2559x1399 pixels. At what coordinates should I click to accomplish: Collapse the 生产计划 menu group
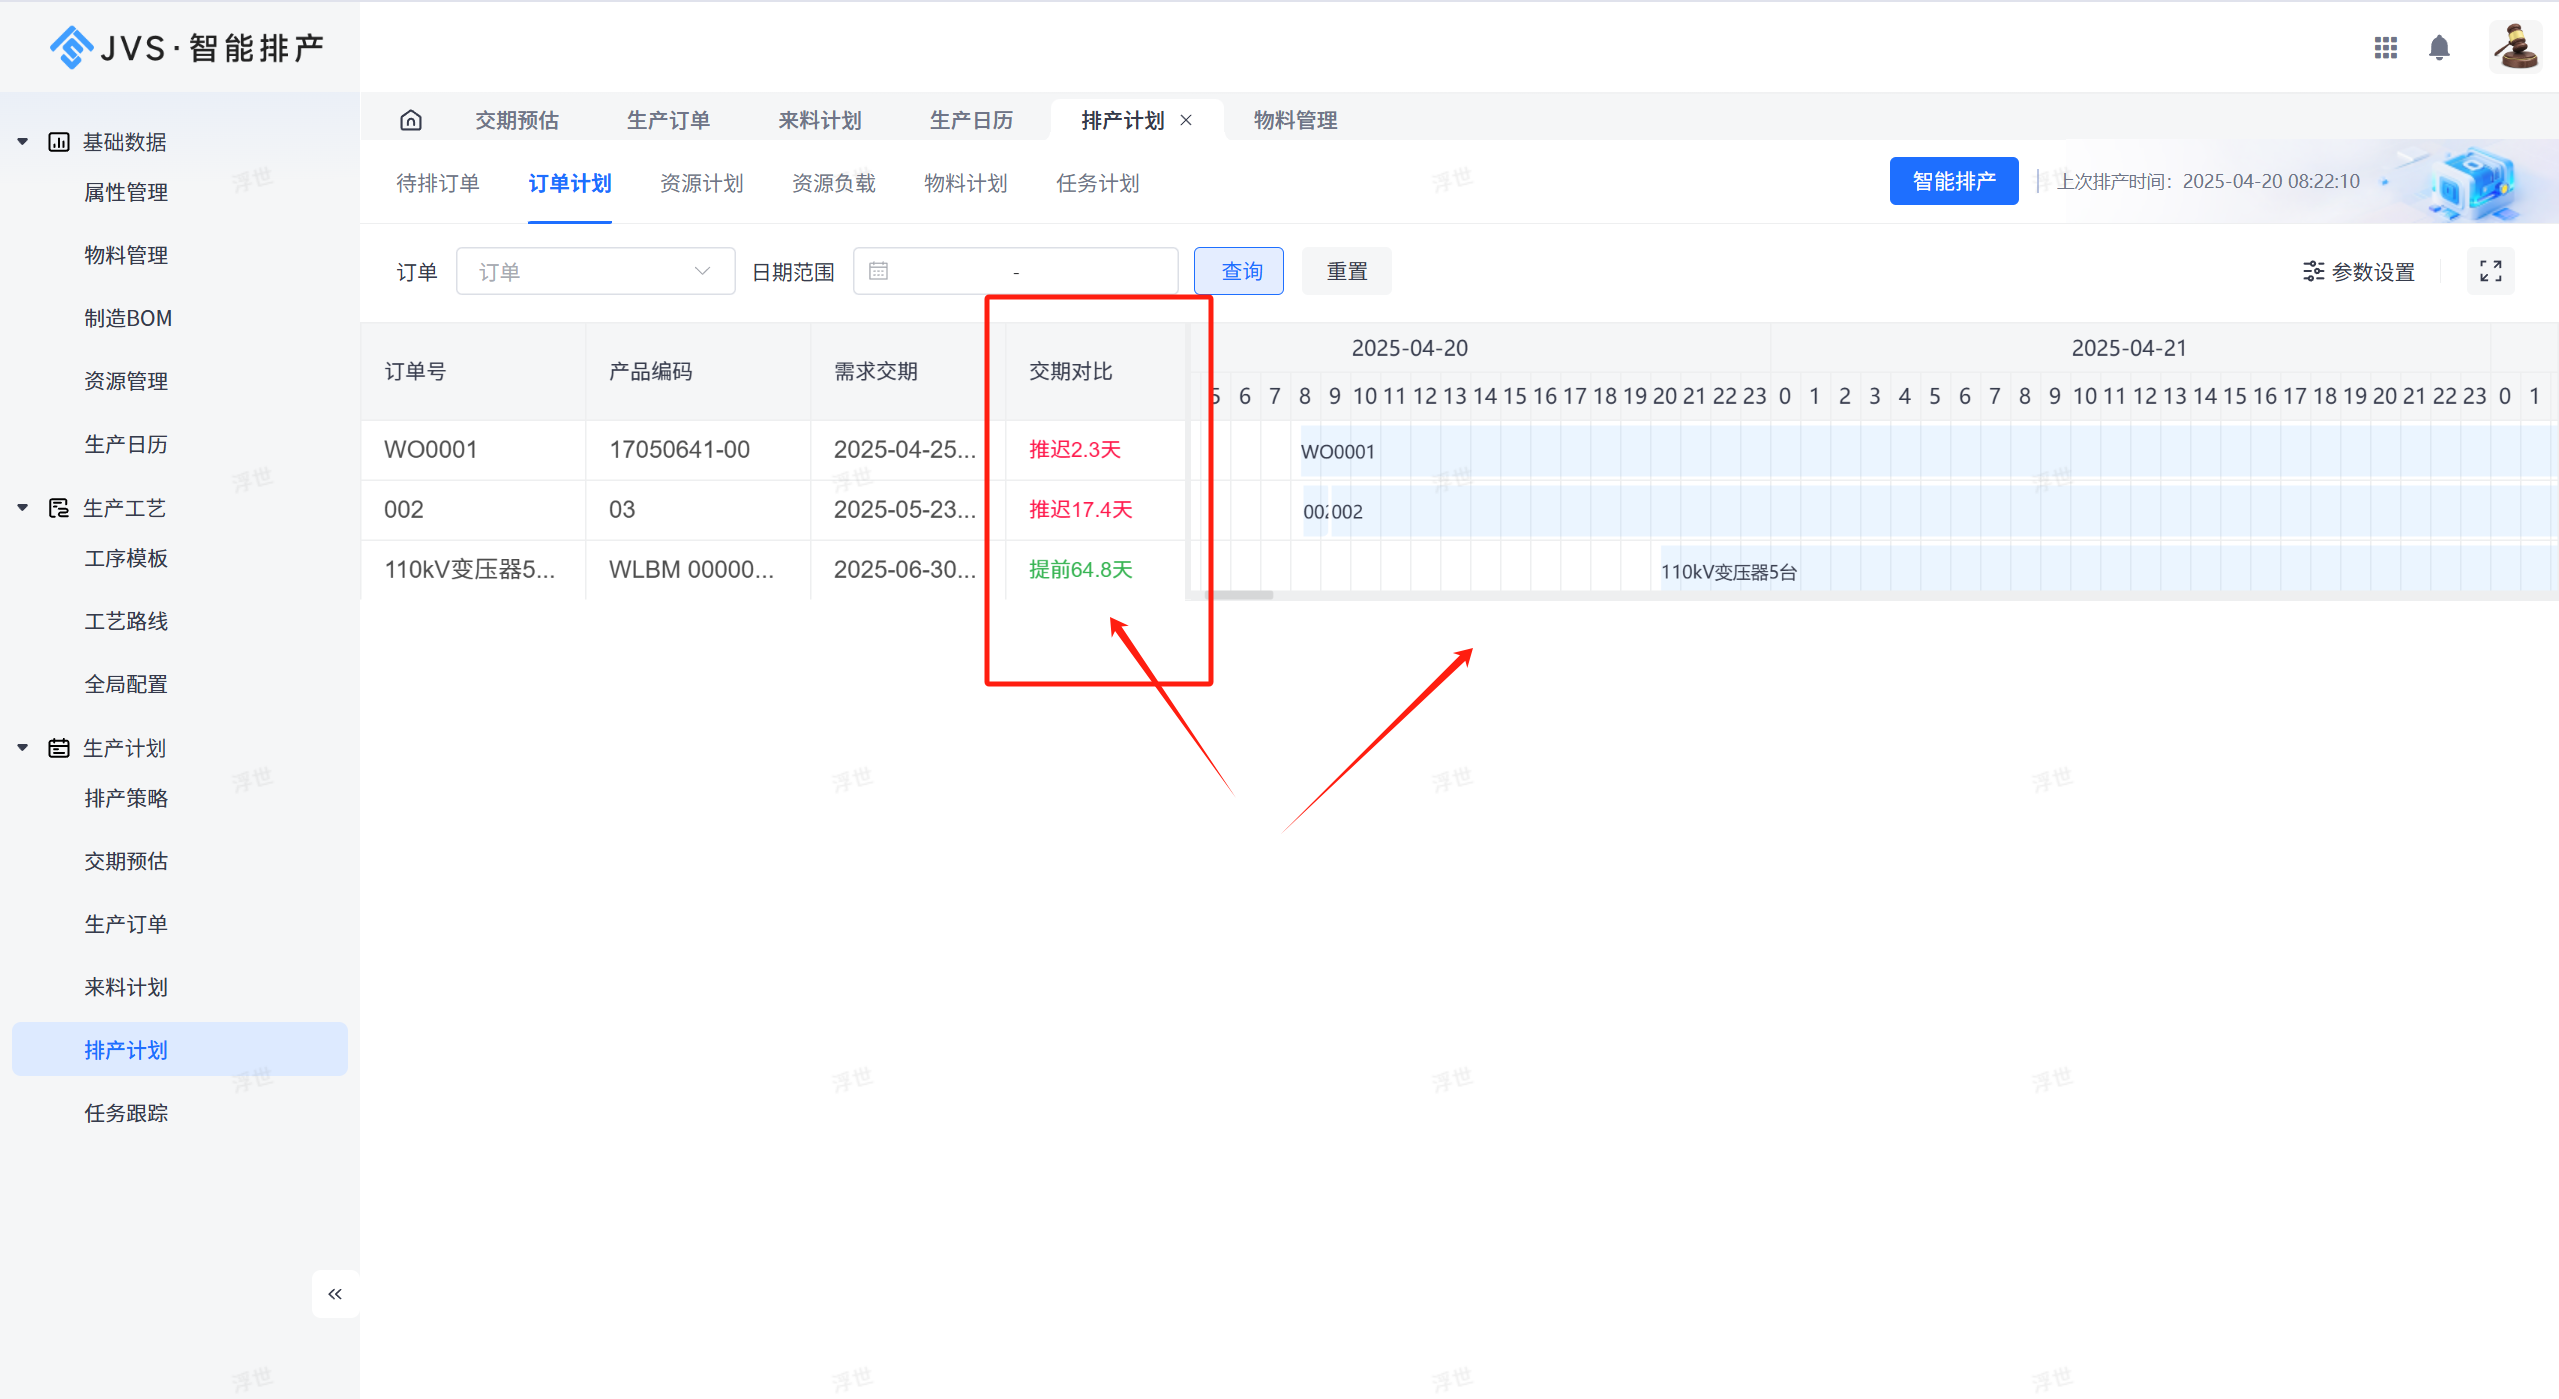(x=23, y=748)
